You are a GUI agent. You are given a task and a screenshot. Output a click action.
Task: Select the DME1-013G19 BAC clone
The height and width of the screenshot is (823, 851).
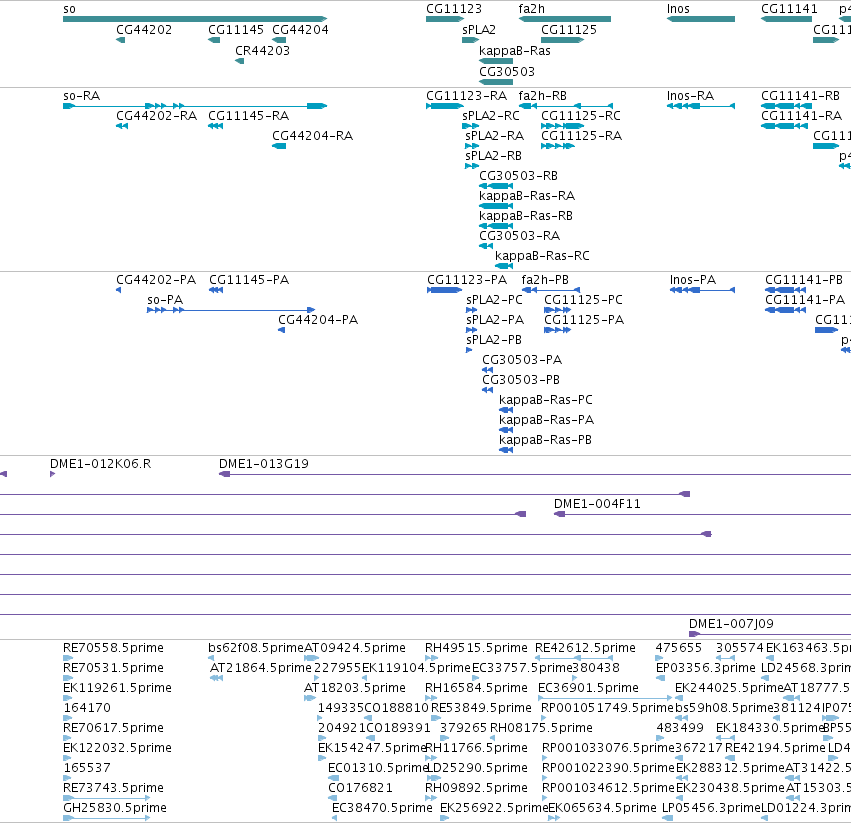point(535,474)
